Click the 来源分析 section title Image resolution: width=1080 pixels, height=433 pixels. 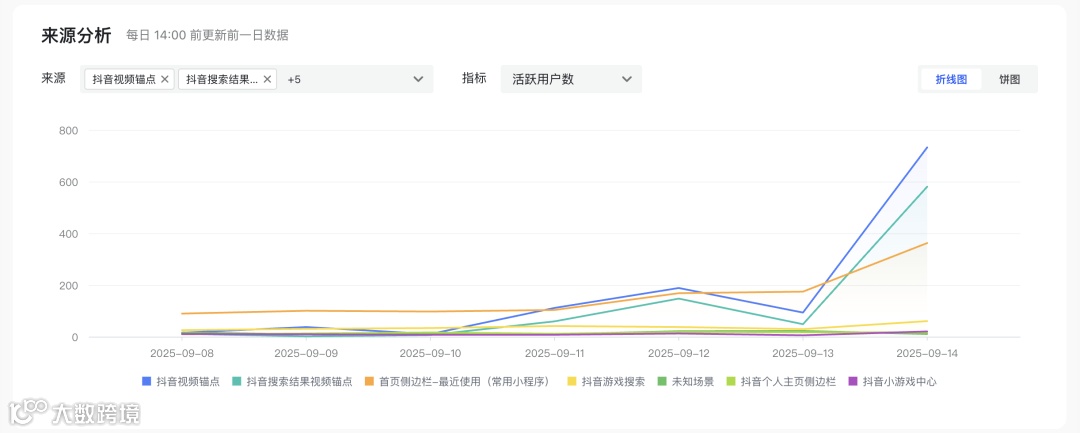pyautogui.click(x=76, y=36)
